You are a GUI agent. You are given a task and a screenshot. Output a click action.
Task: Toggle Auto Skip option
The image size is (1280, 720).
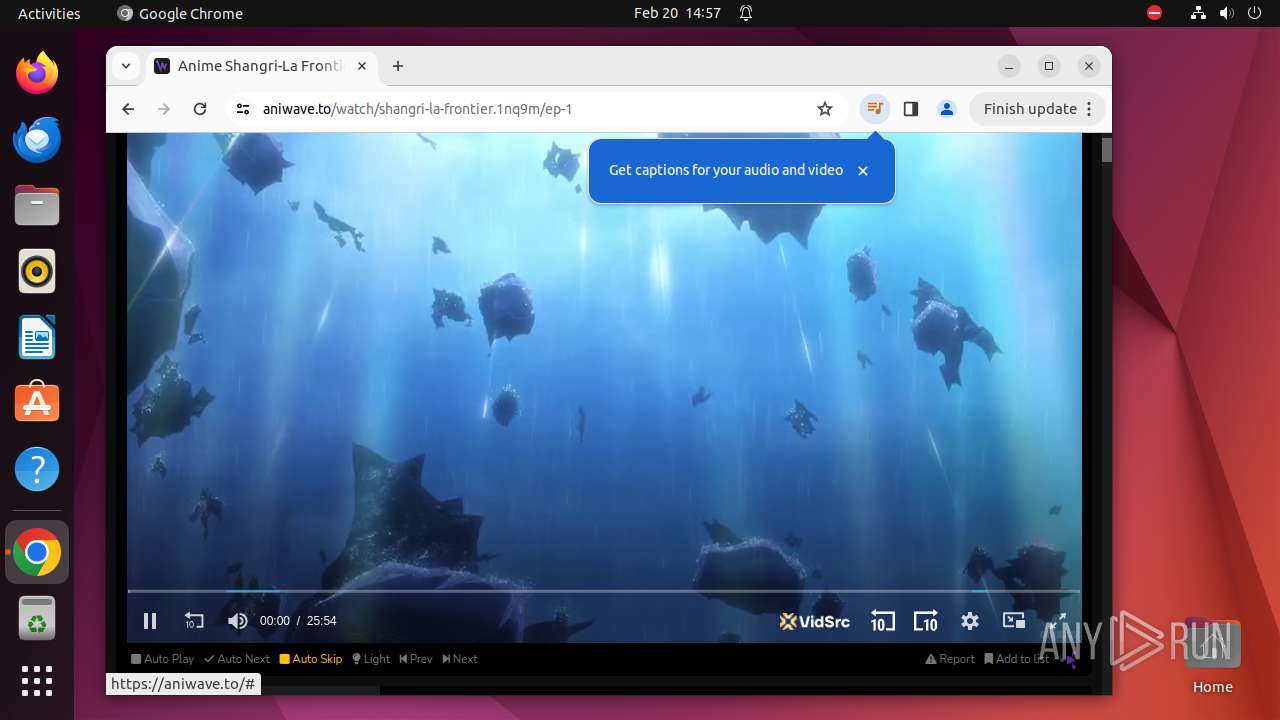pos(311,659)
